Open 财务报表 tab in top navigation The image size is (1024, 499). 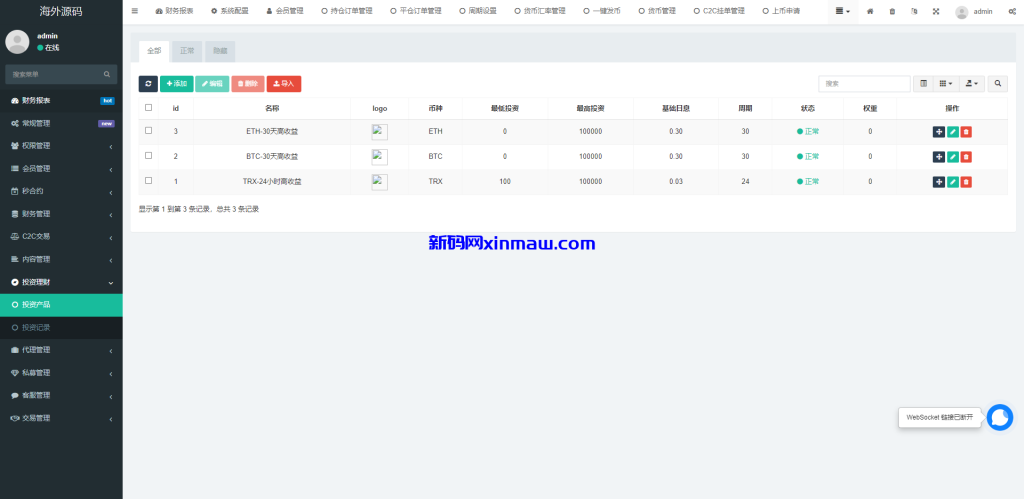click(174, 11)
